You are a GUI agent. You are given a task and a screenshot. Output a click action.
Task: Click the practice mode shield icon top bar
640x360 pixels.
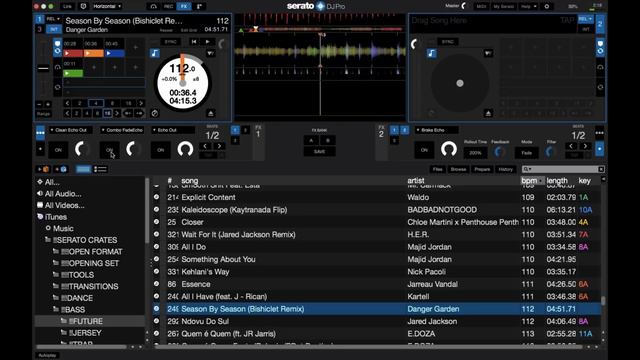[x=84, y=6]
